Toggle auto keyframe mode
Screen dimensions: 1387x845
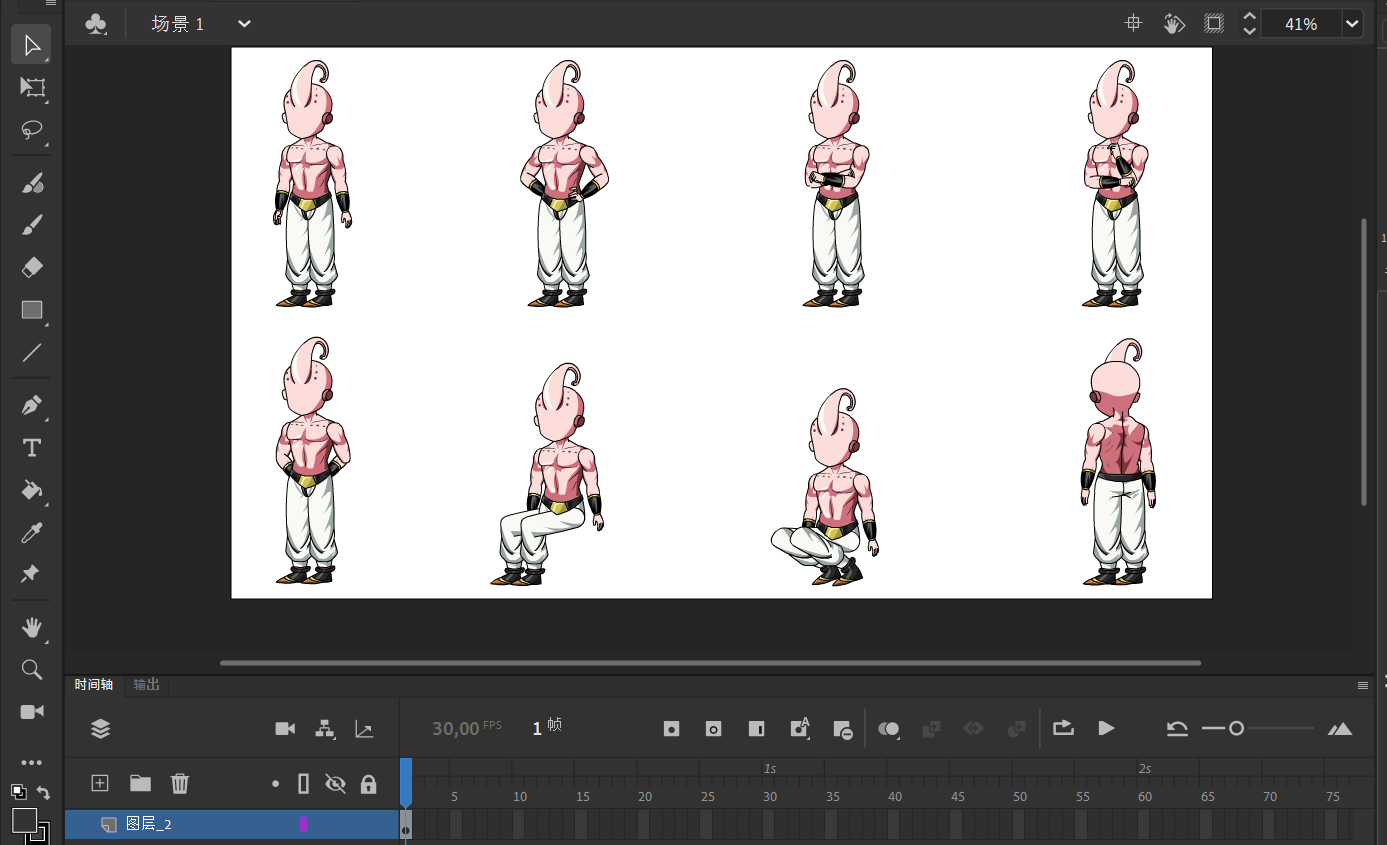799,729
